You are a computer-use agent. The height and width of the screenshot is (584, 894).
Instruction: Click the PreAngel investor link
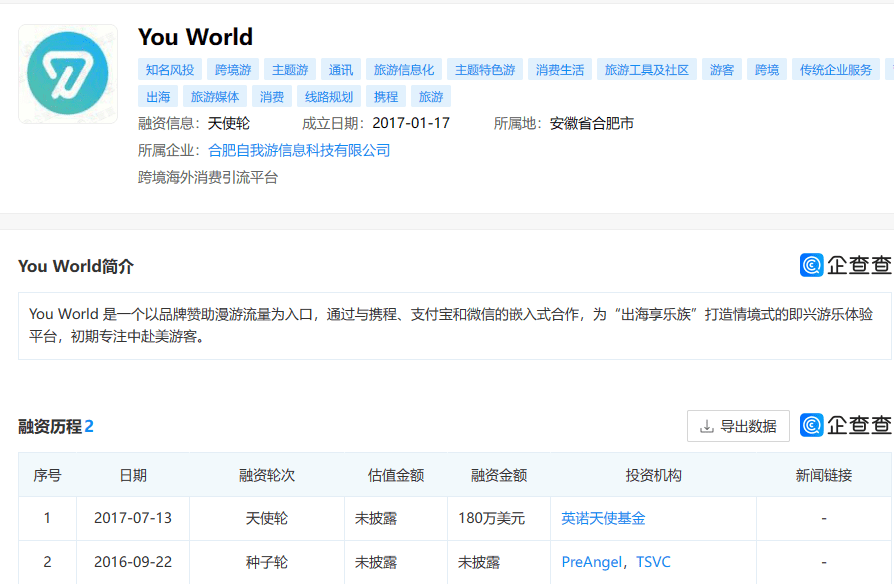click(588, 562)
